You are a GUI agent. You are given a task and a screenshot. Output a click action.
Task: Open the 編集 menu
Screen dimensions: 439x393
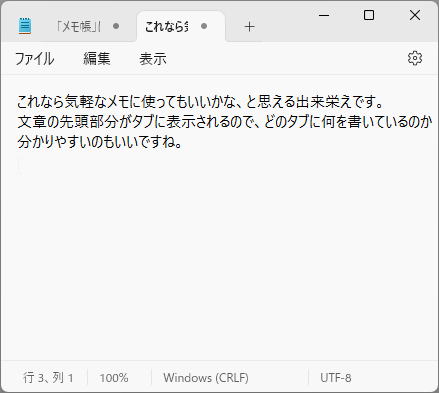click(97, 59)
